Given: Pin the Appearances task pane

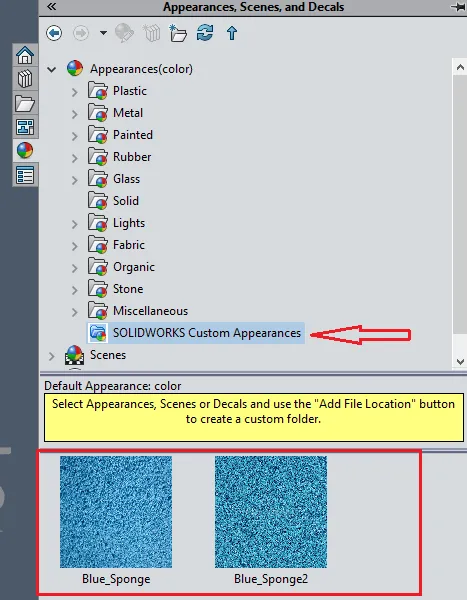Looking at the screenshot, I should [458, 7].
